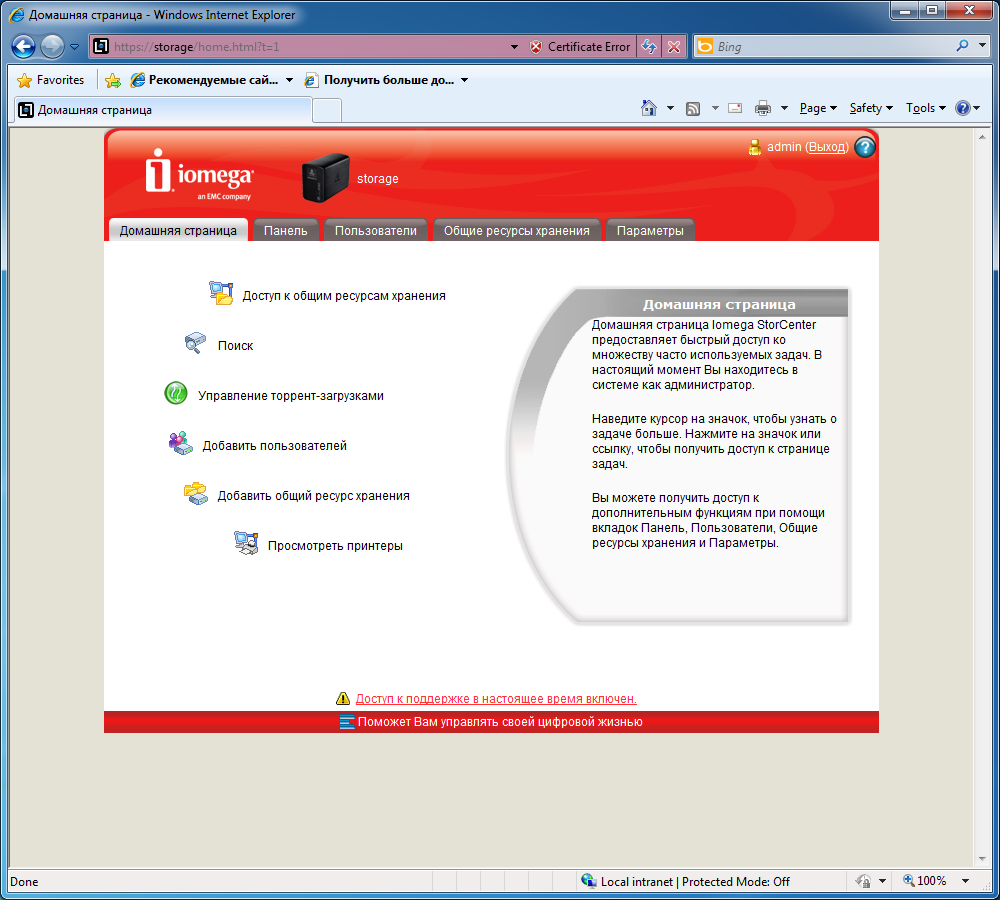Image resolution: width=1000 pixels, height=900 pixels.
Task: Click the RSS feeds toolbar icon
Action: click(693, 108)
